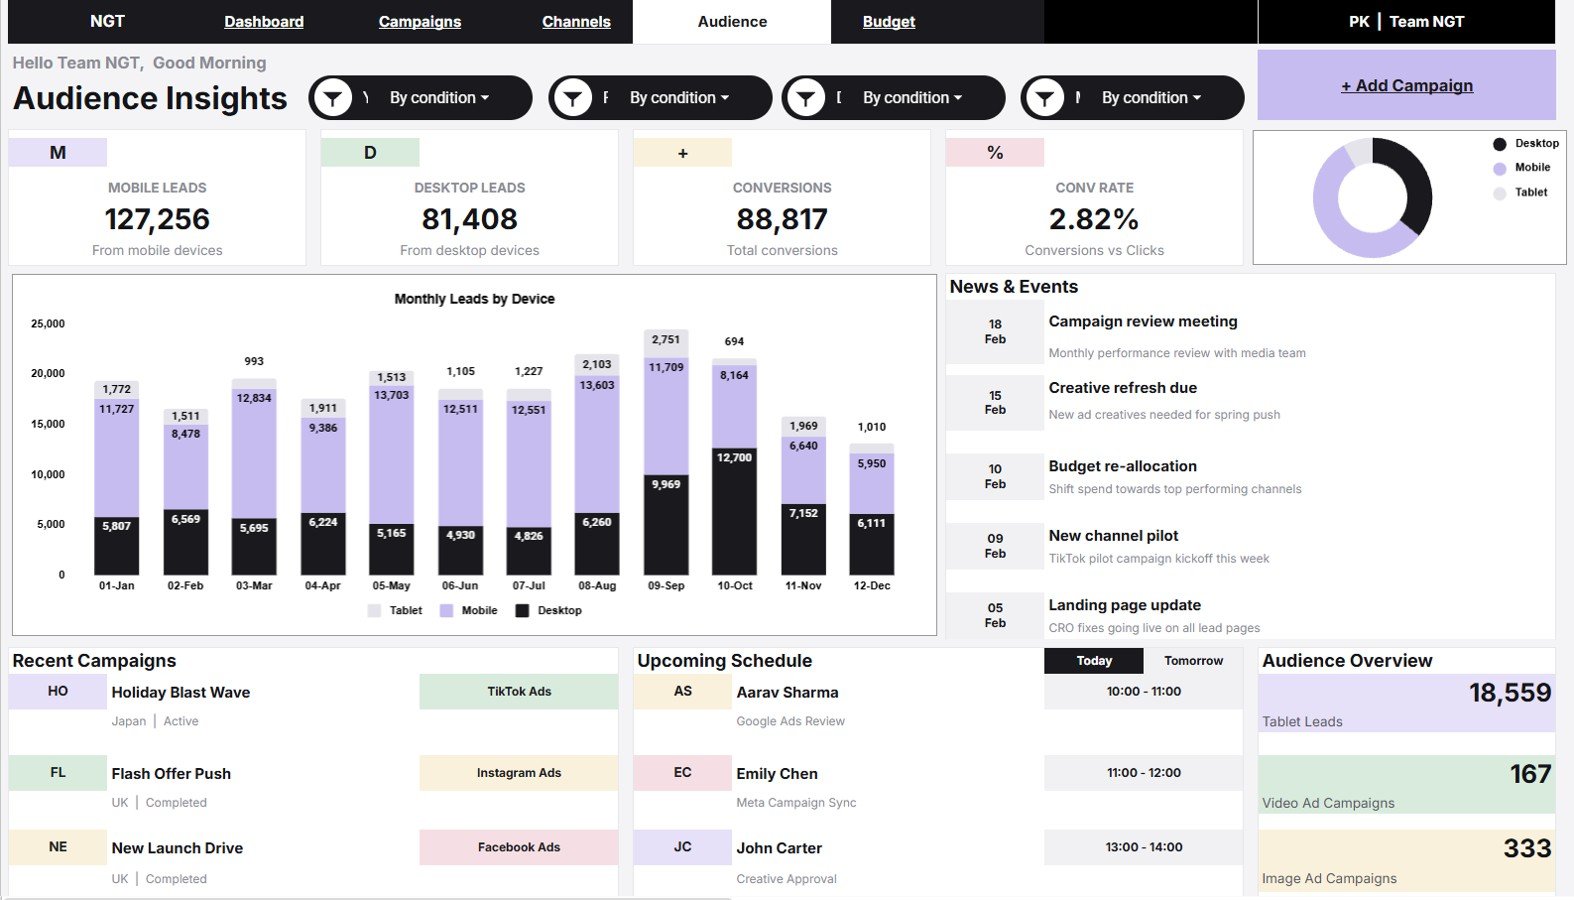Open the Budget tab
Screen dimensions: 1574x900
pyautogui.click(x=889, y=22)
